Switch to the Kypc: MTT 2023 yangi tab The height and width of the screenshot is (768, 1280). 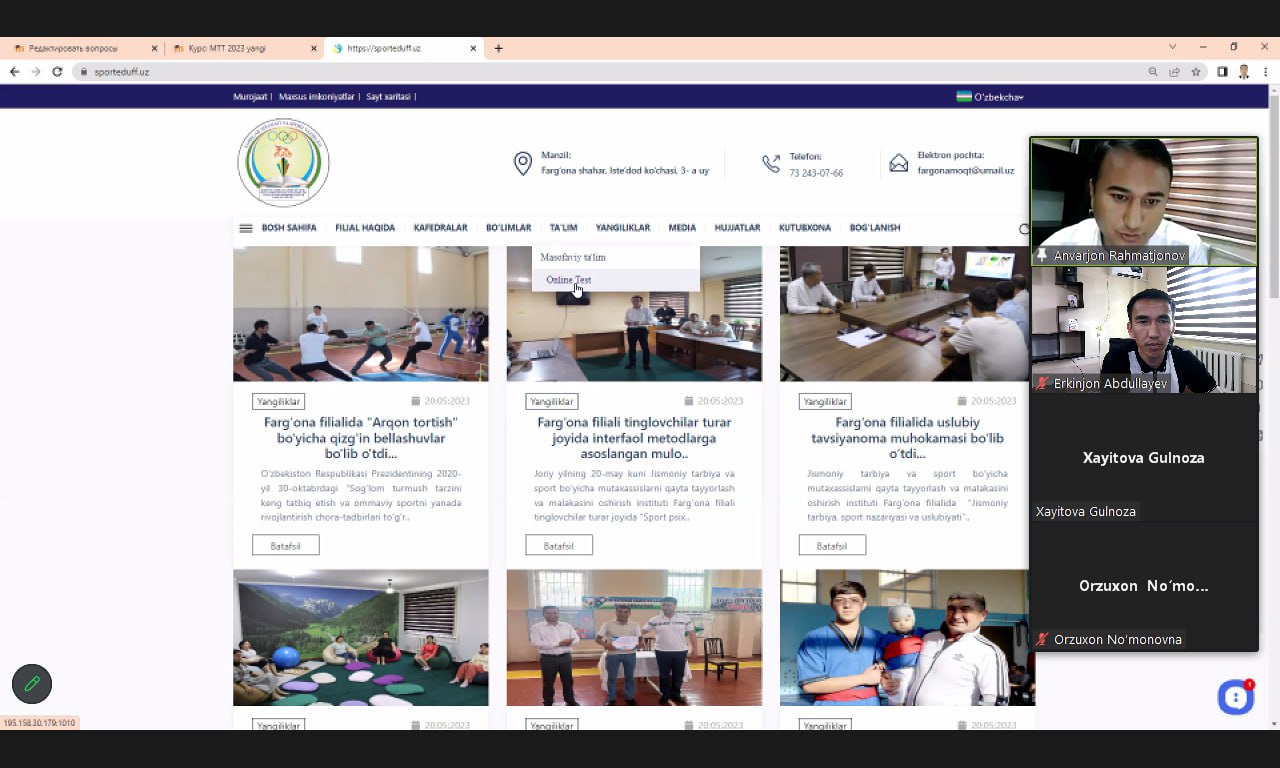pos(240,48)
